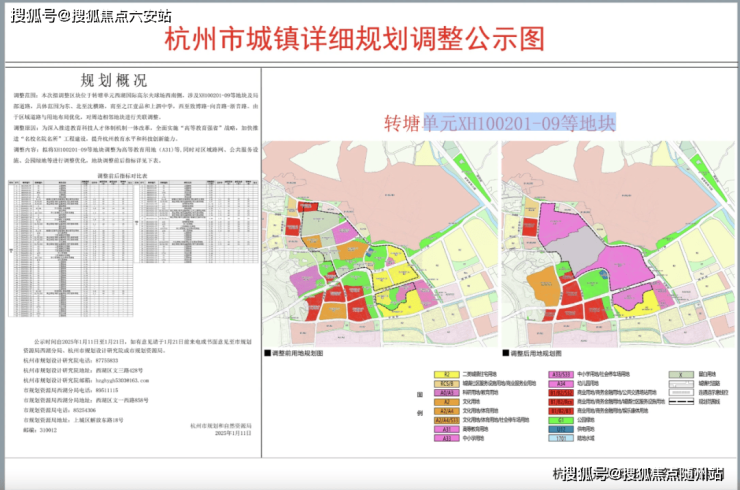The height and width of the screenshot is (490, 740).
Task: Click black square marker beside 调整前用地规划图
Action: coord(267,353)
